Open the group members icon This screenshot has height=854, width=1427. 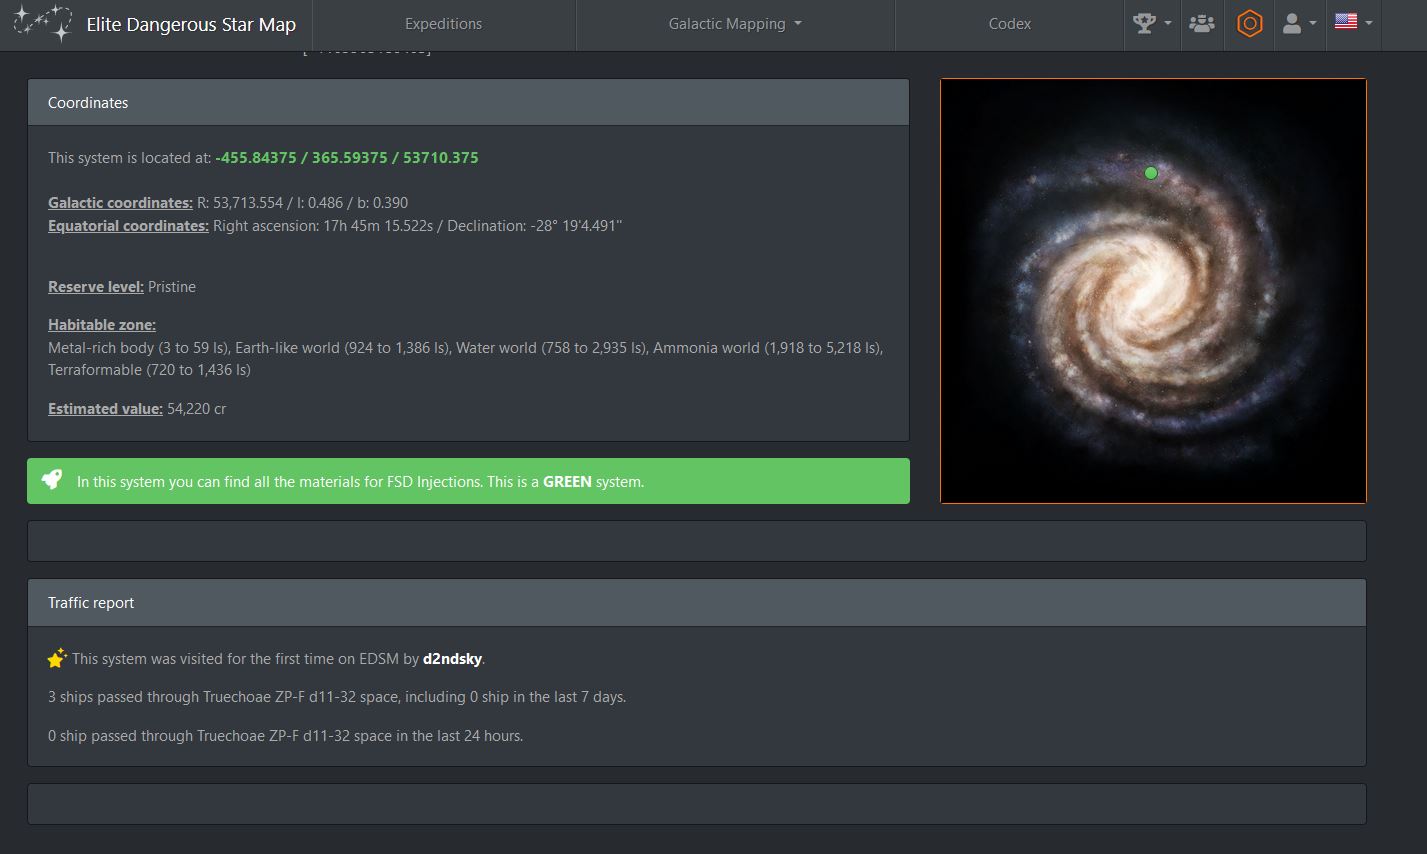click(1201, 23)
